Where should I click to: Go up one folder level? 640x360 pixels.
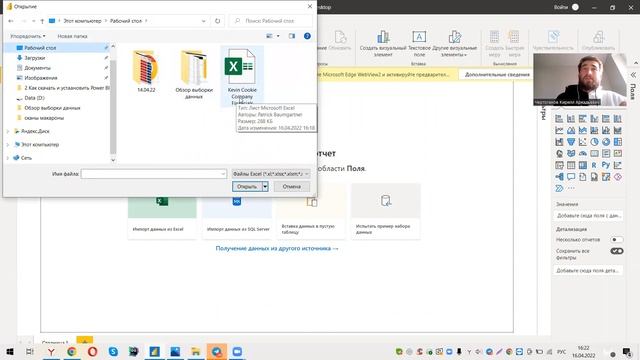[42, 21]
